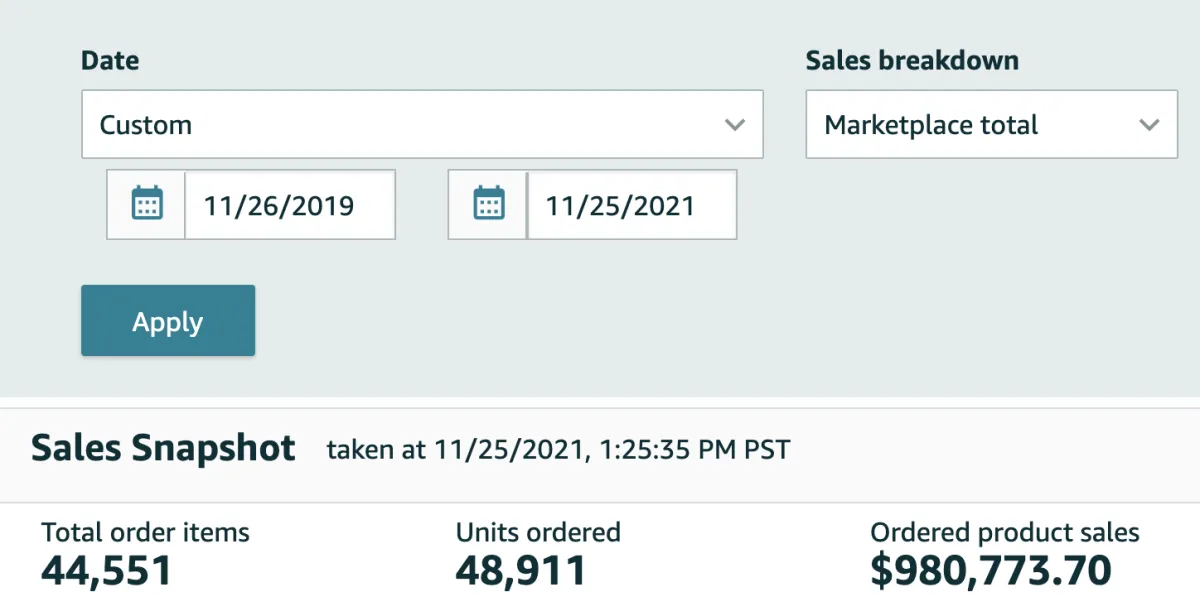Click the chevron arrow in the Date dropdown
Image resolution: width=1200 pixels, height=616 pixels.
(x=735, y=125)
